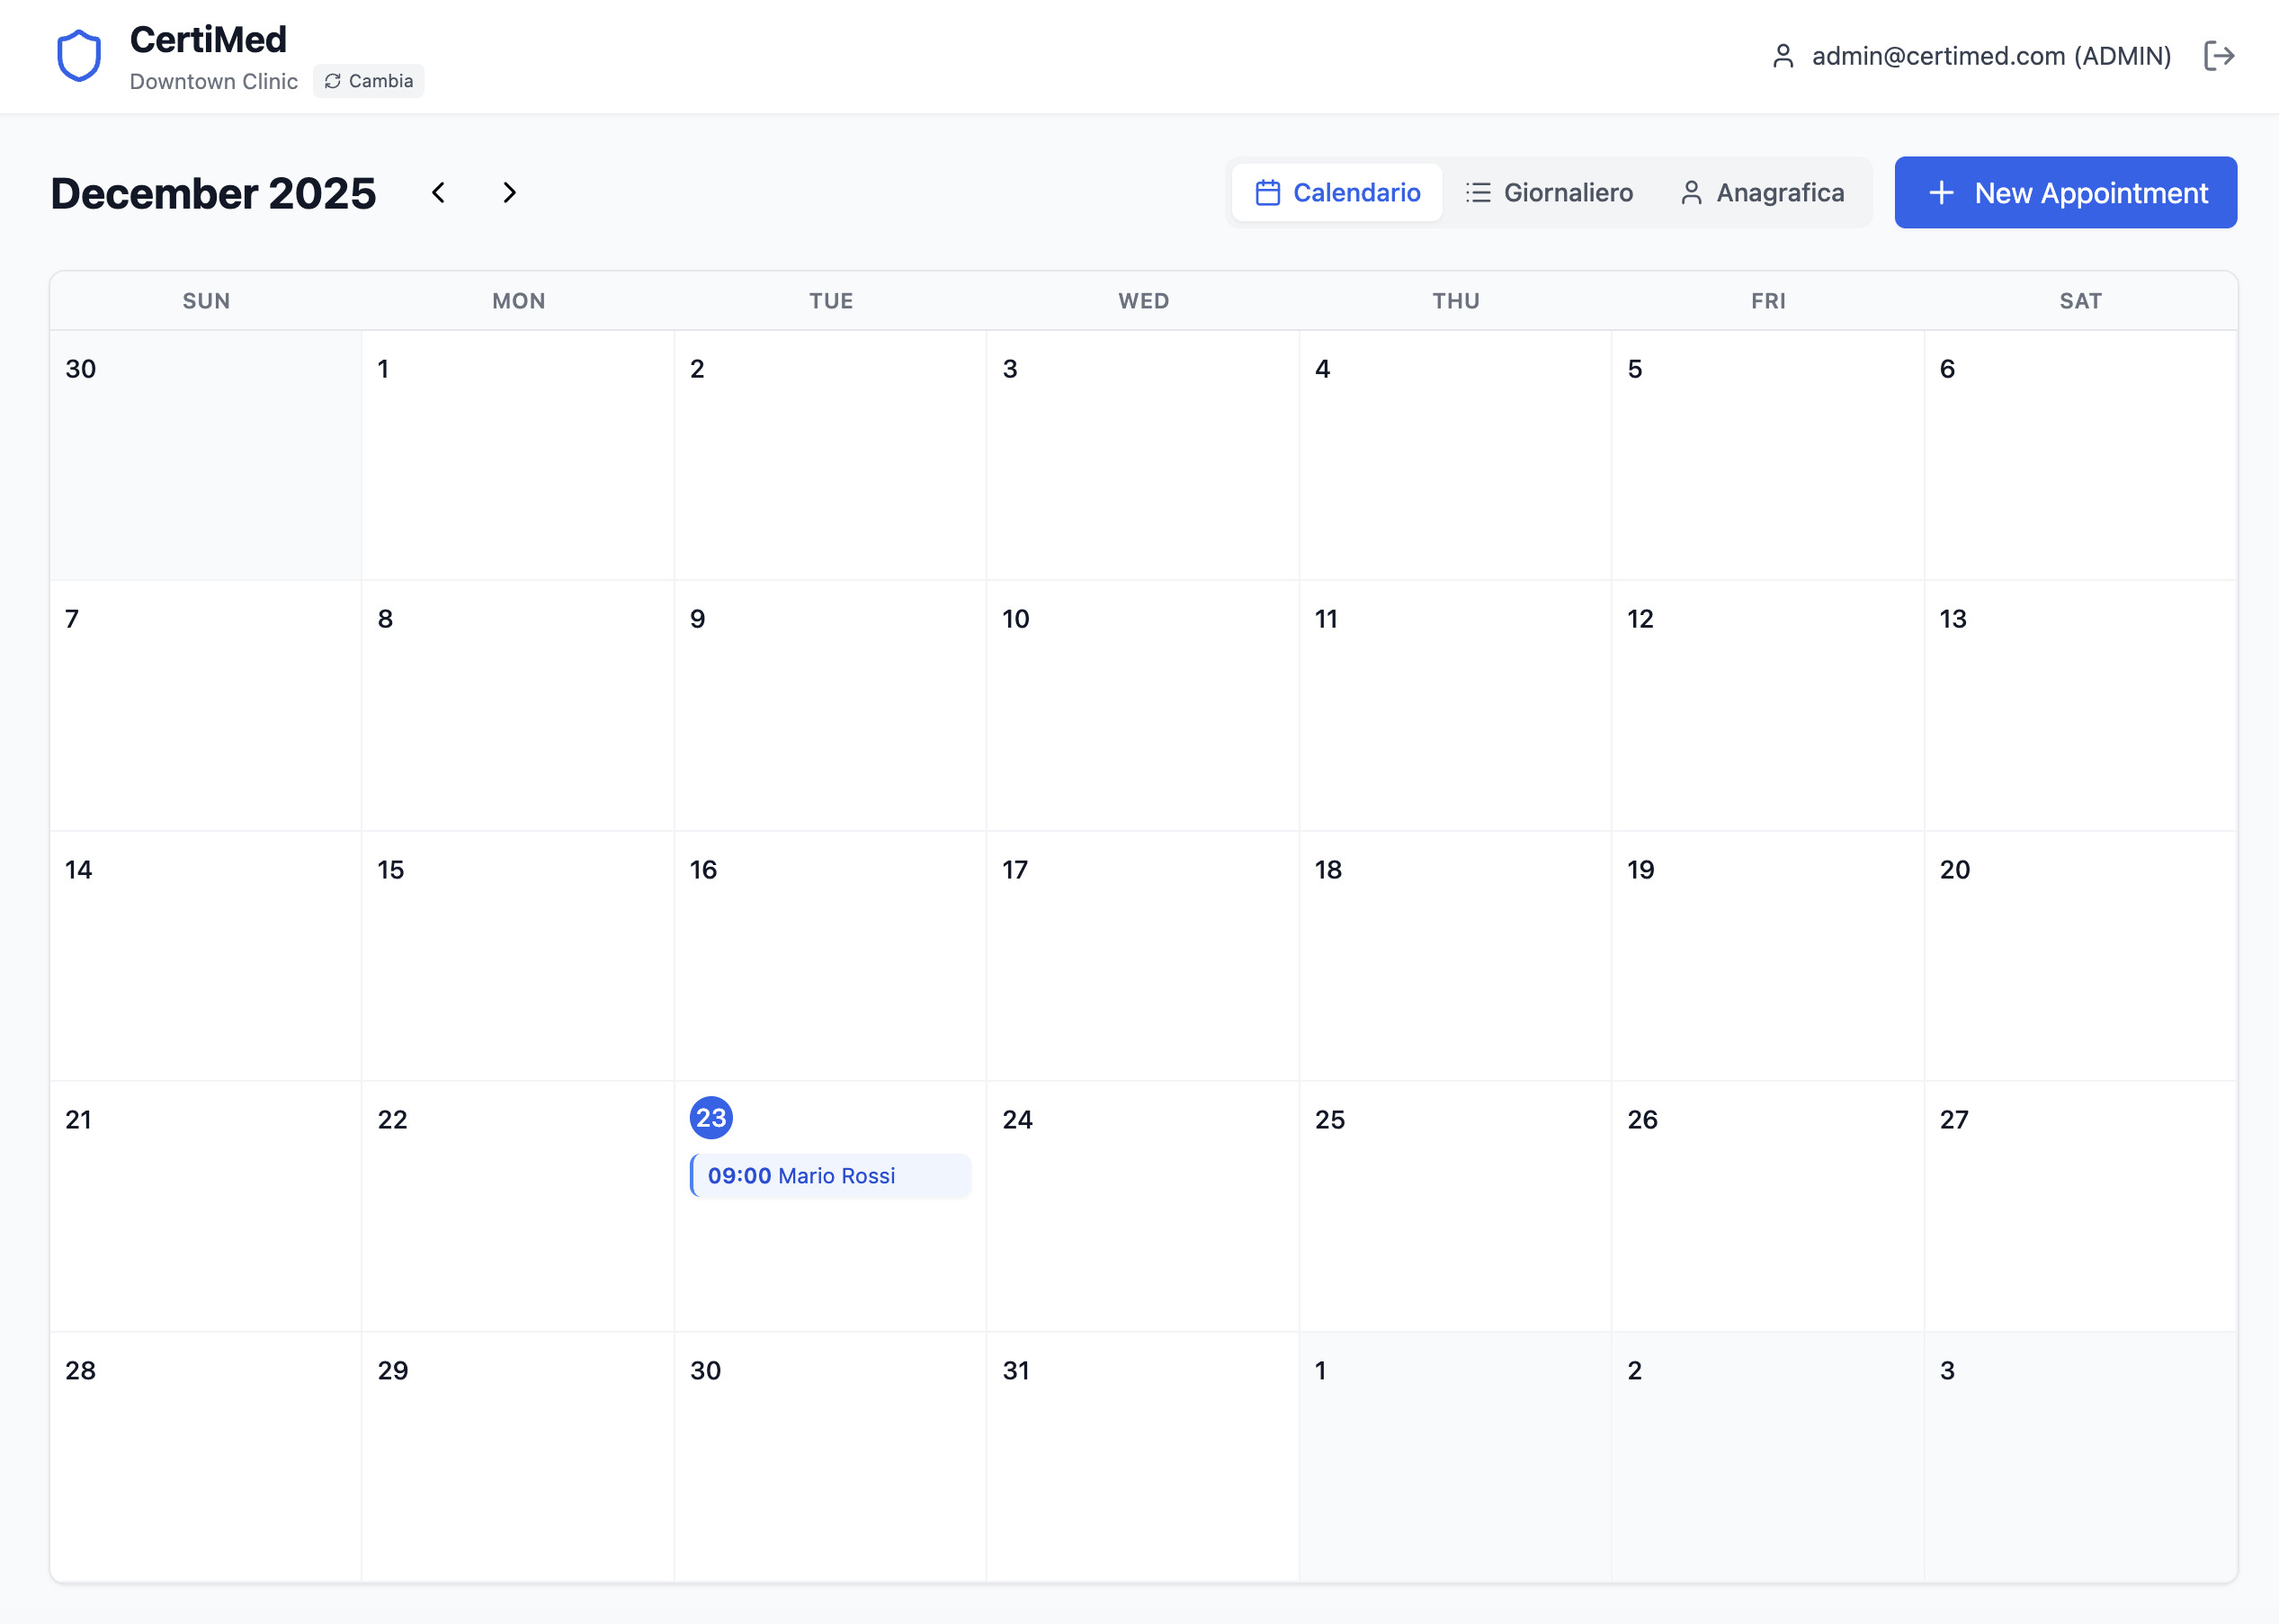Select today's date, December 23
The image size is (2279, 1624).
coord(711,1118)
